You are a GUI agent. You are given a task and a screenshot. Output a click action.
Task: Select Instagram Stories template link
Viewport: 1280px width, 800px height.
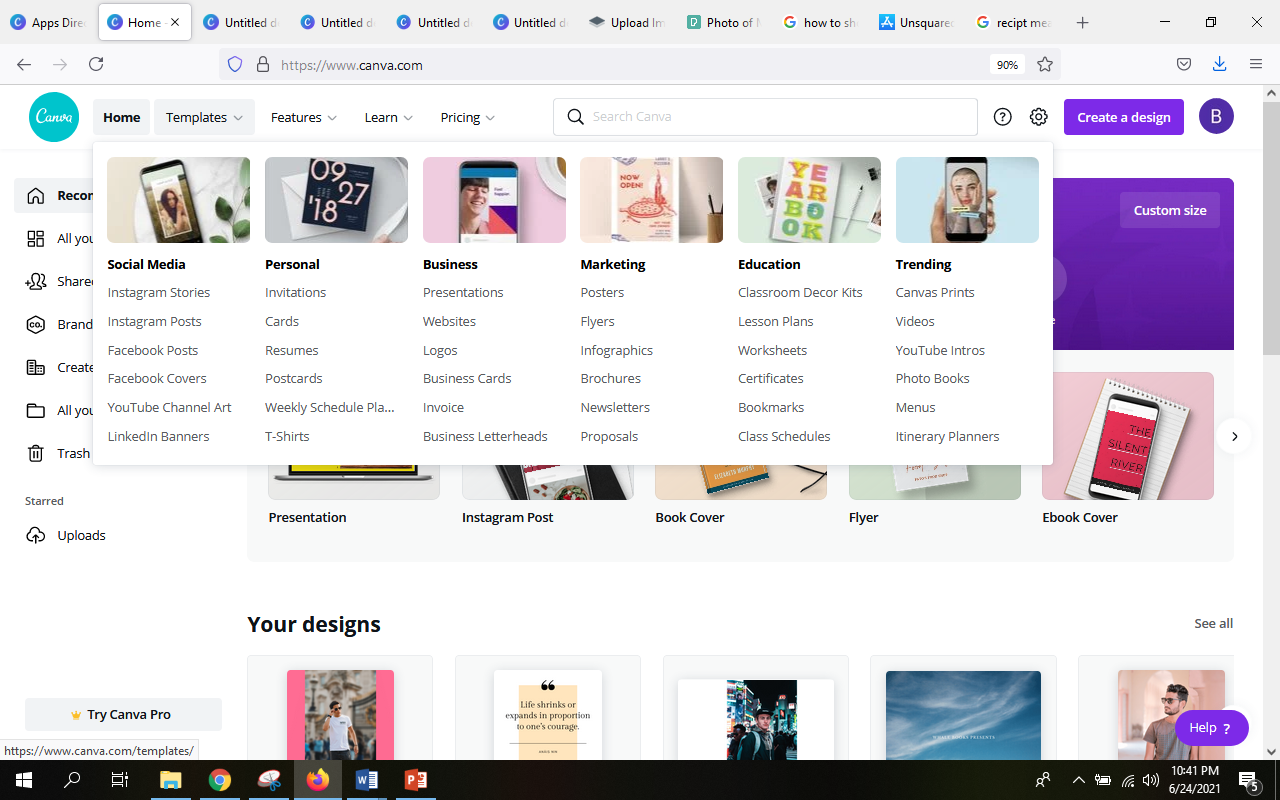[x=159, y=292]
